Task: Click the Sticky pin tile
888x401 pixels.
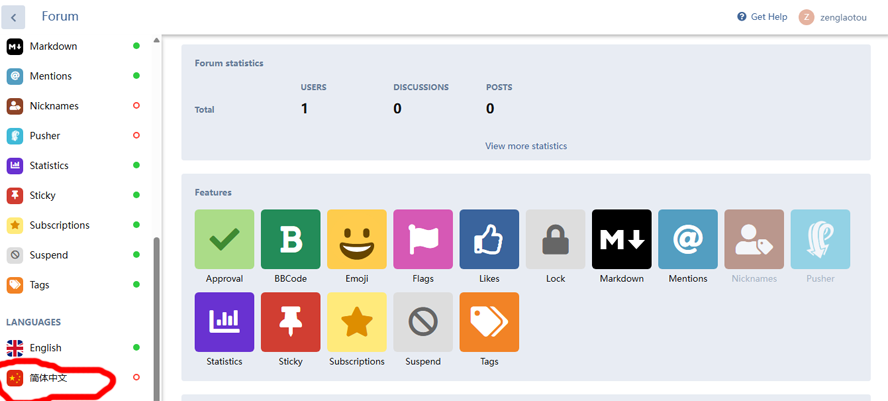Action: tap(290, 322)
